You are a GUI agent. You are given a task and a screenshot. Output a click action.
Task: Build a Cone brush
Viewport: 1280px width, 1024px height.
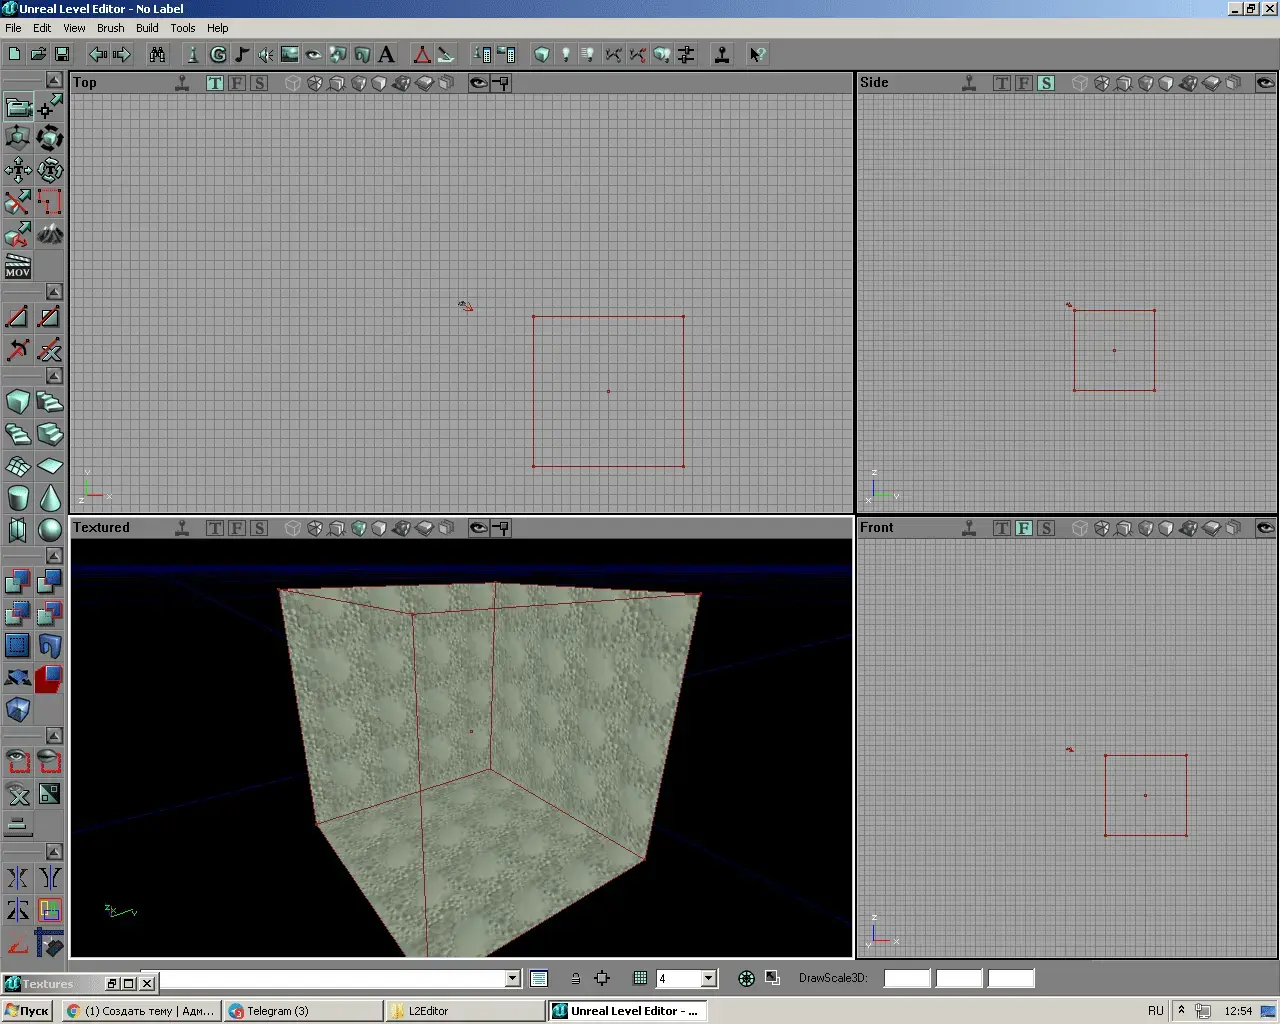pos(50,498)
